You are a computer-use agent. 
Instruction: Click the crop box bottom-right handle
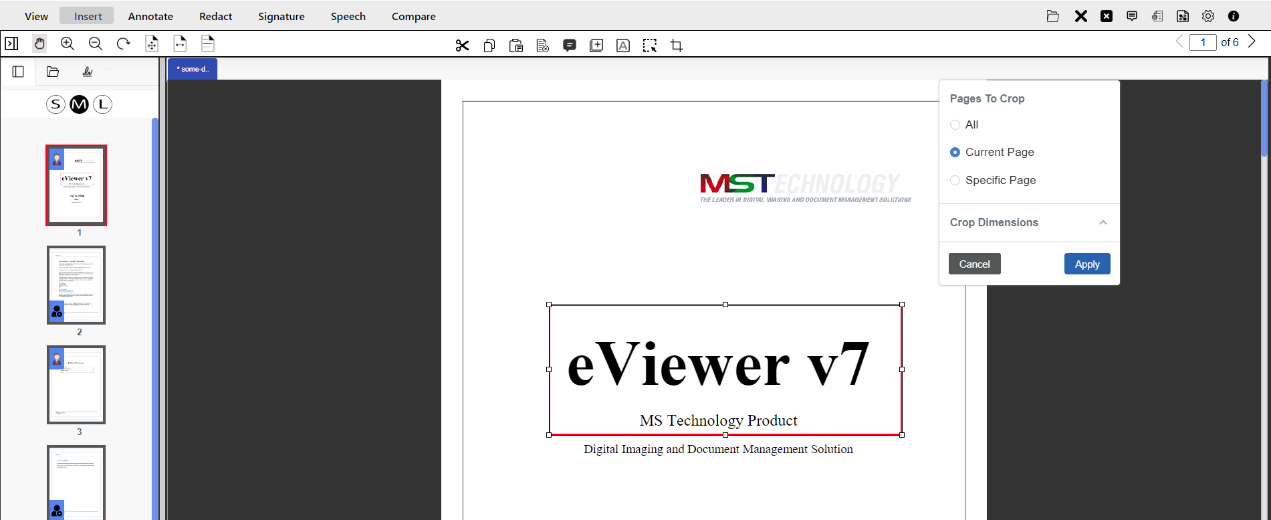902,435
